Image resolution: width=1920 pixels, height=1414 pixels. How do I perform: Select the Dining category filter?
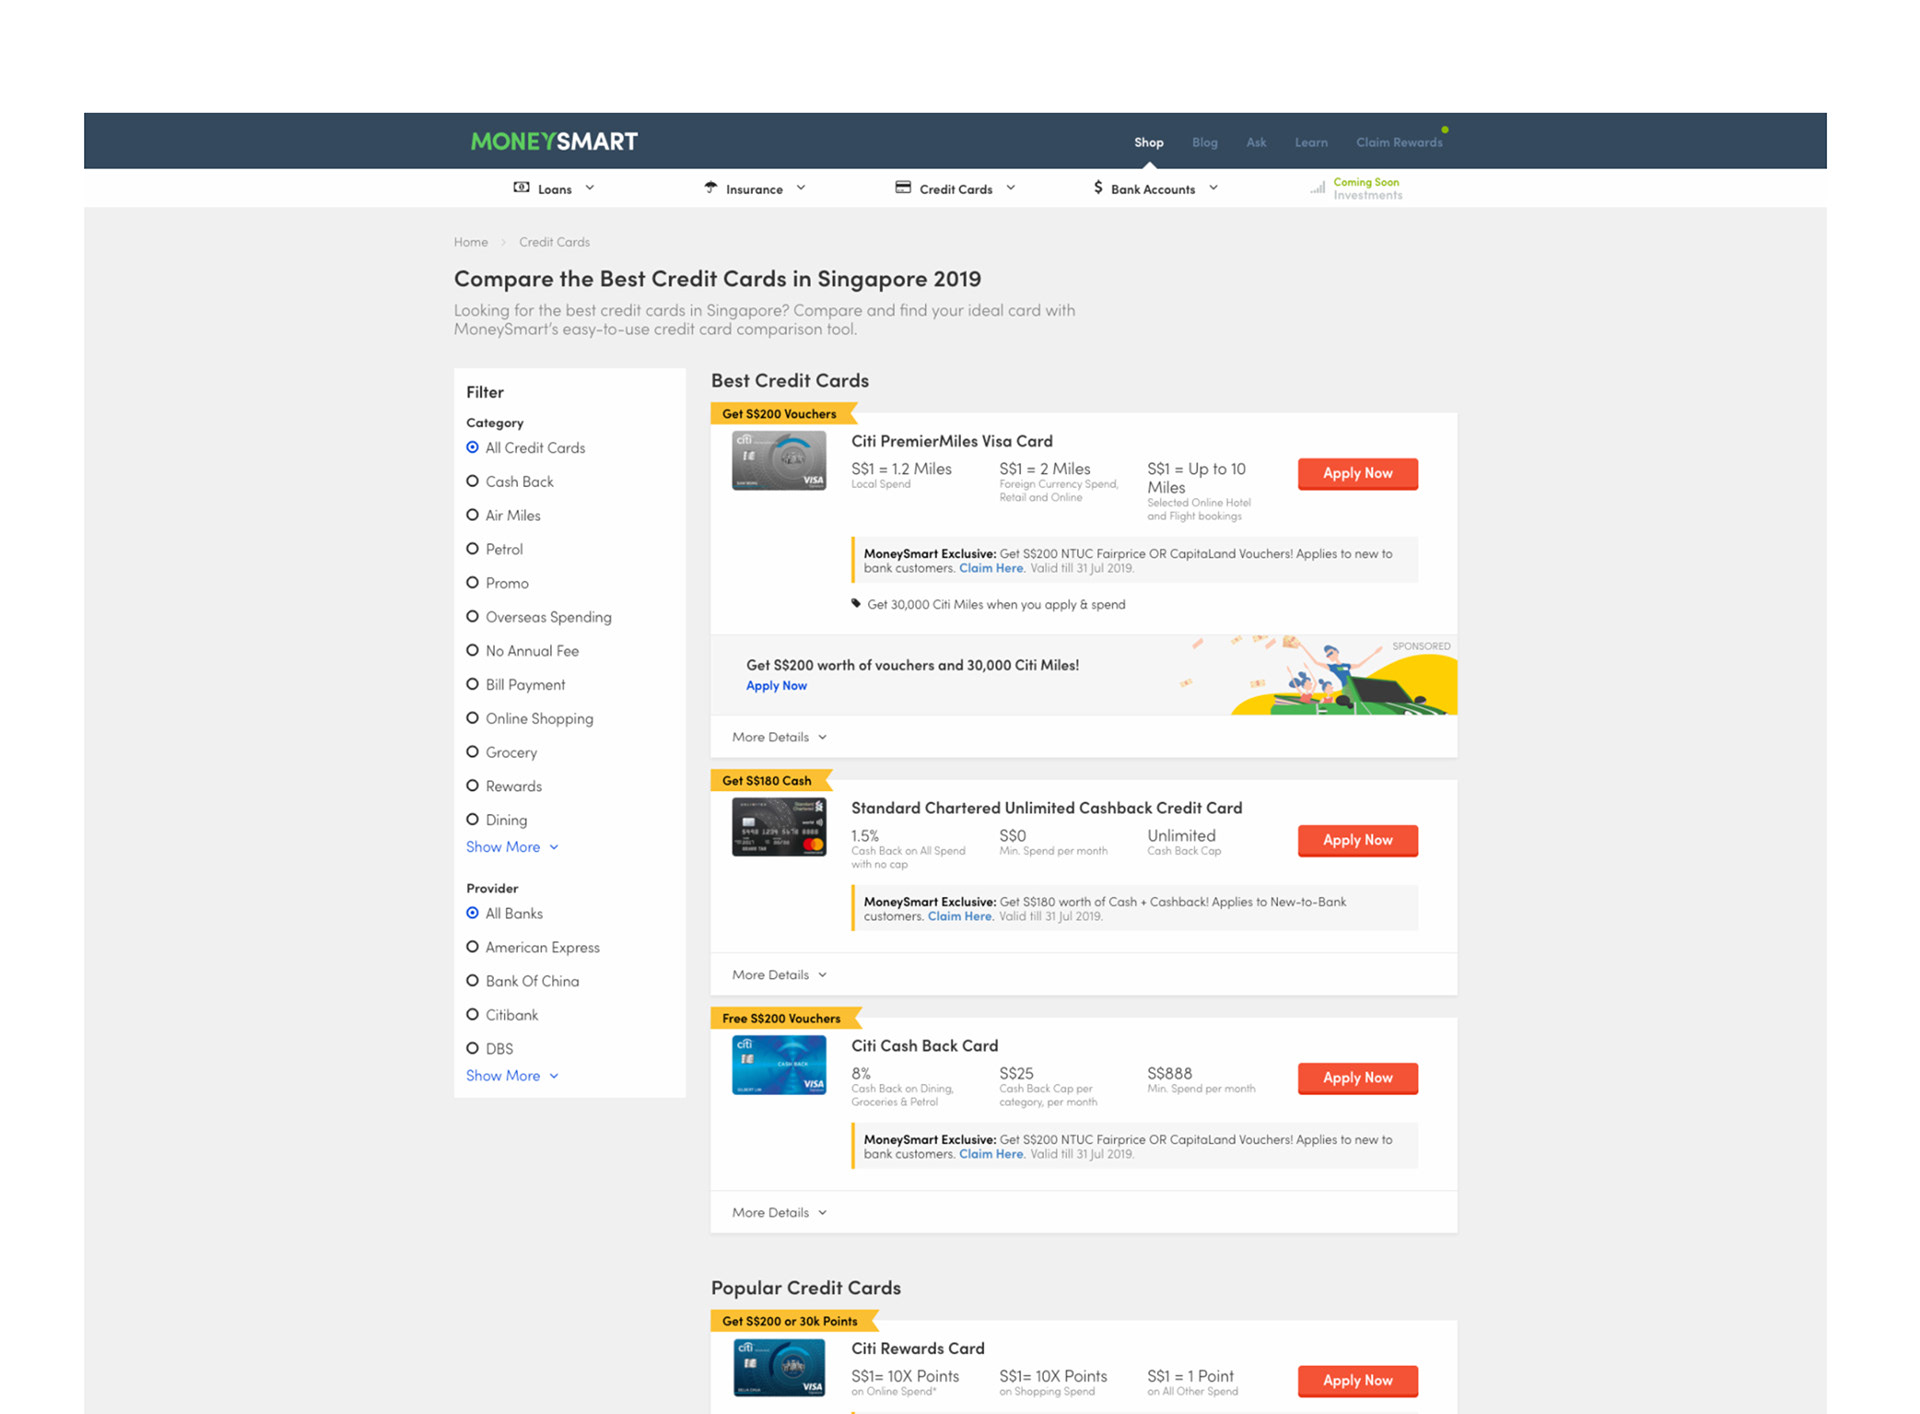coord(497,820)
